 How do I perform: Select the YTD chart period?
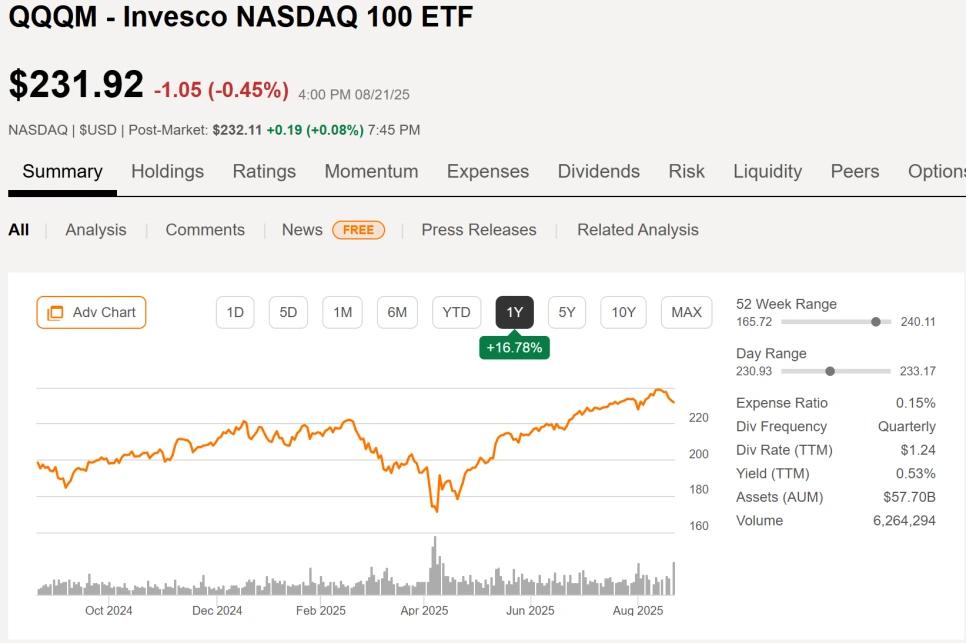point(456,312)
